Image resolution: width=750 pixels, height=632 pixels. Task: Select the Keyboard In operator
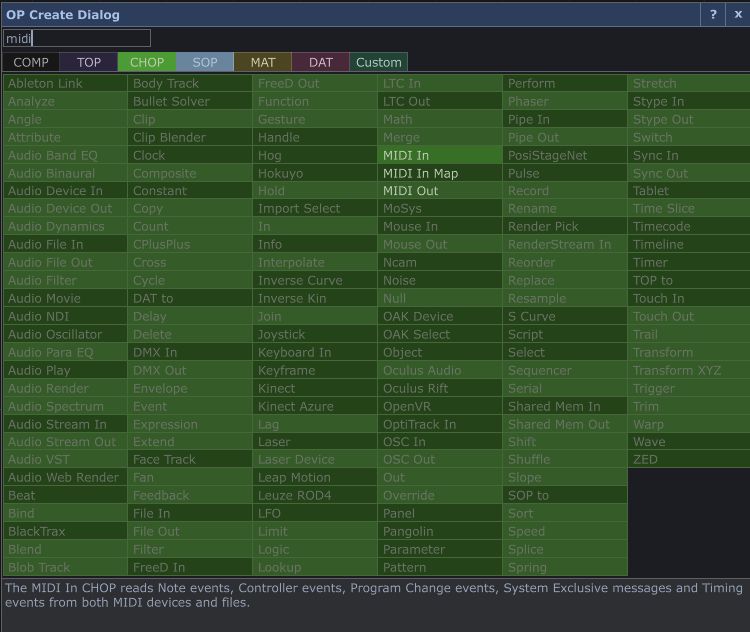(x=315, y=352)
